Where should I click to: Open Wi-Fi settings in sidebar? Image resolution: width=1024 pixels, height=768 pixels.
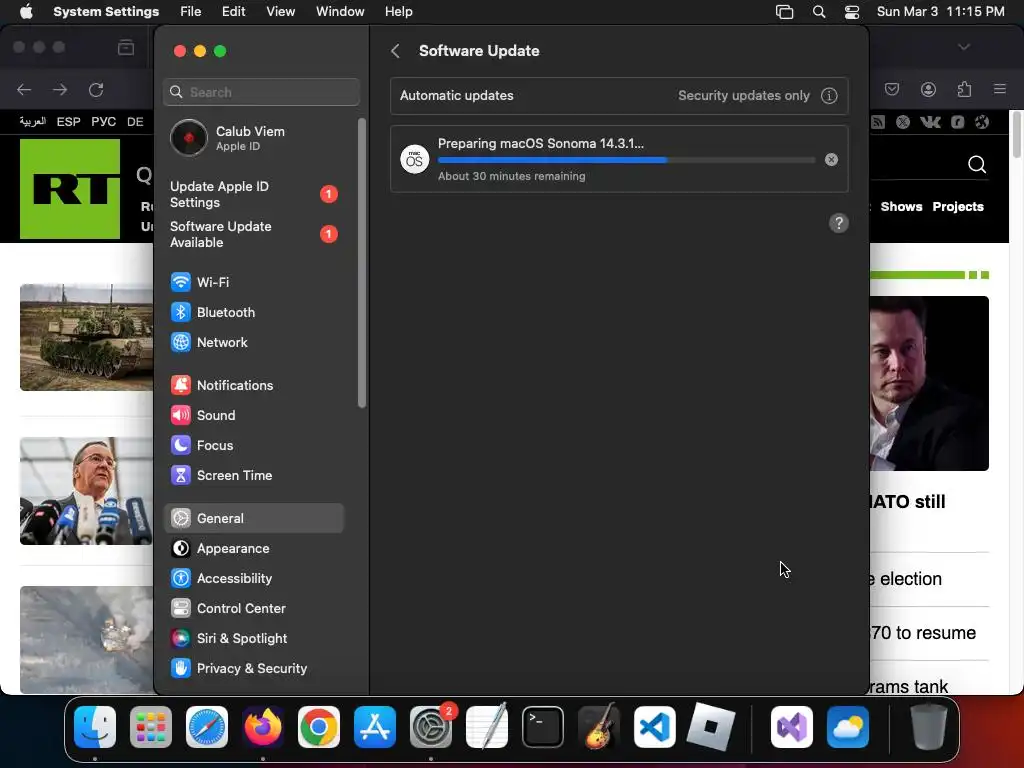tap(253, 282)
